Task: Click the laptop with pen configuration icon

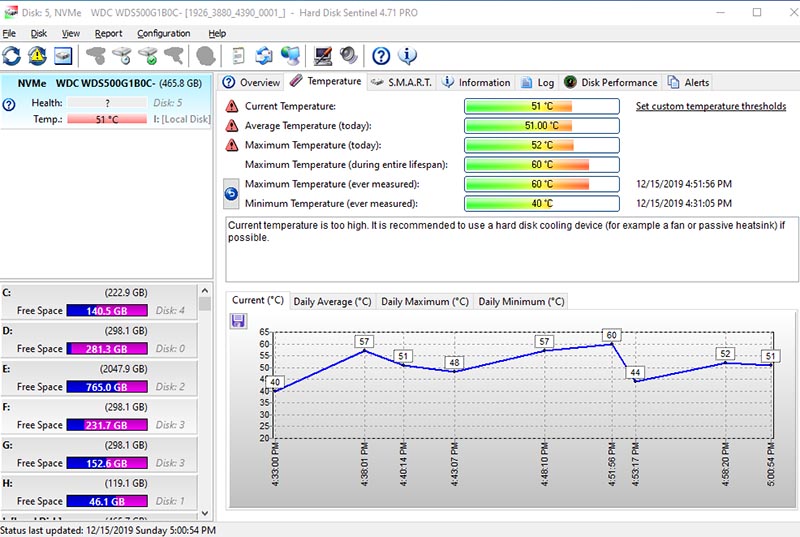Action: pyautogui.click(x=322, y=56)
